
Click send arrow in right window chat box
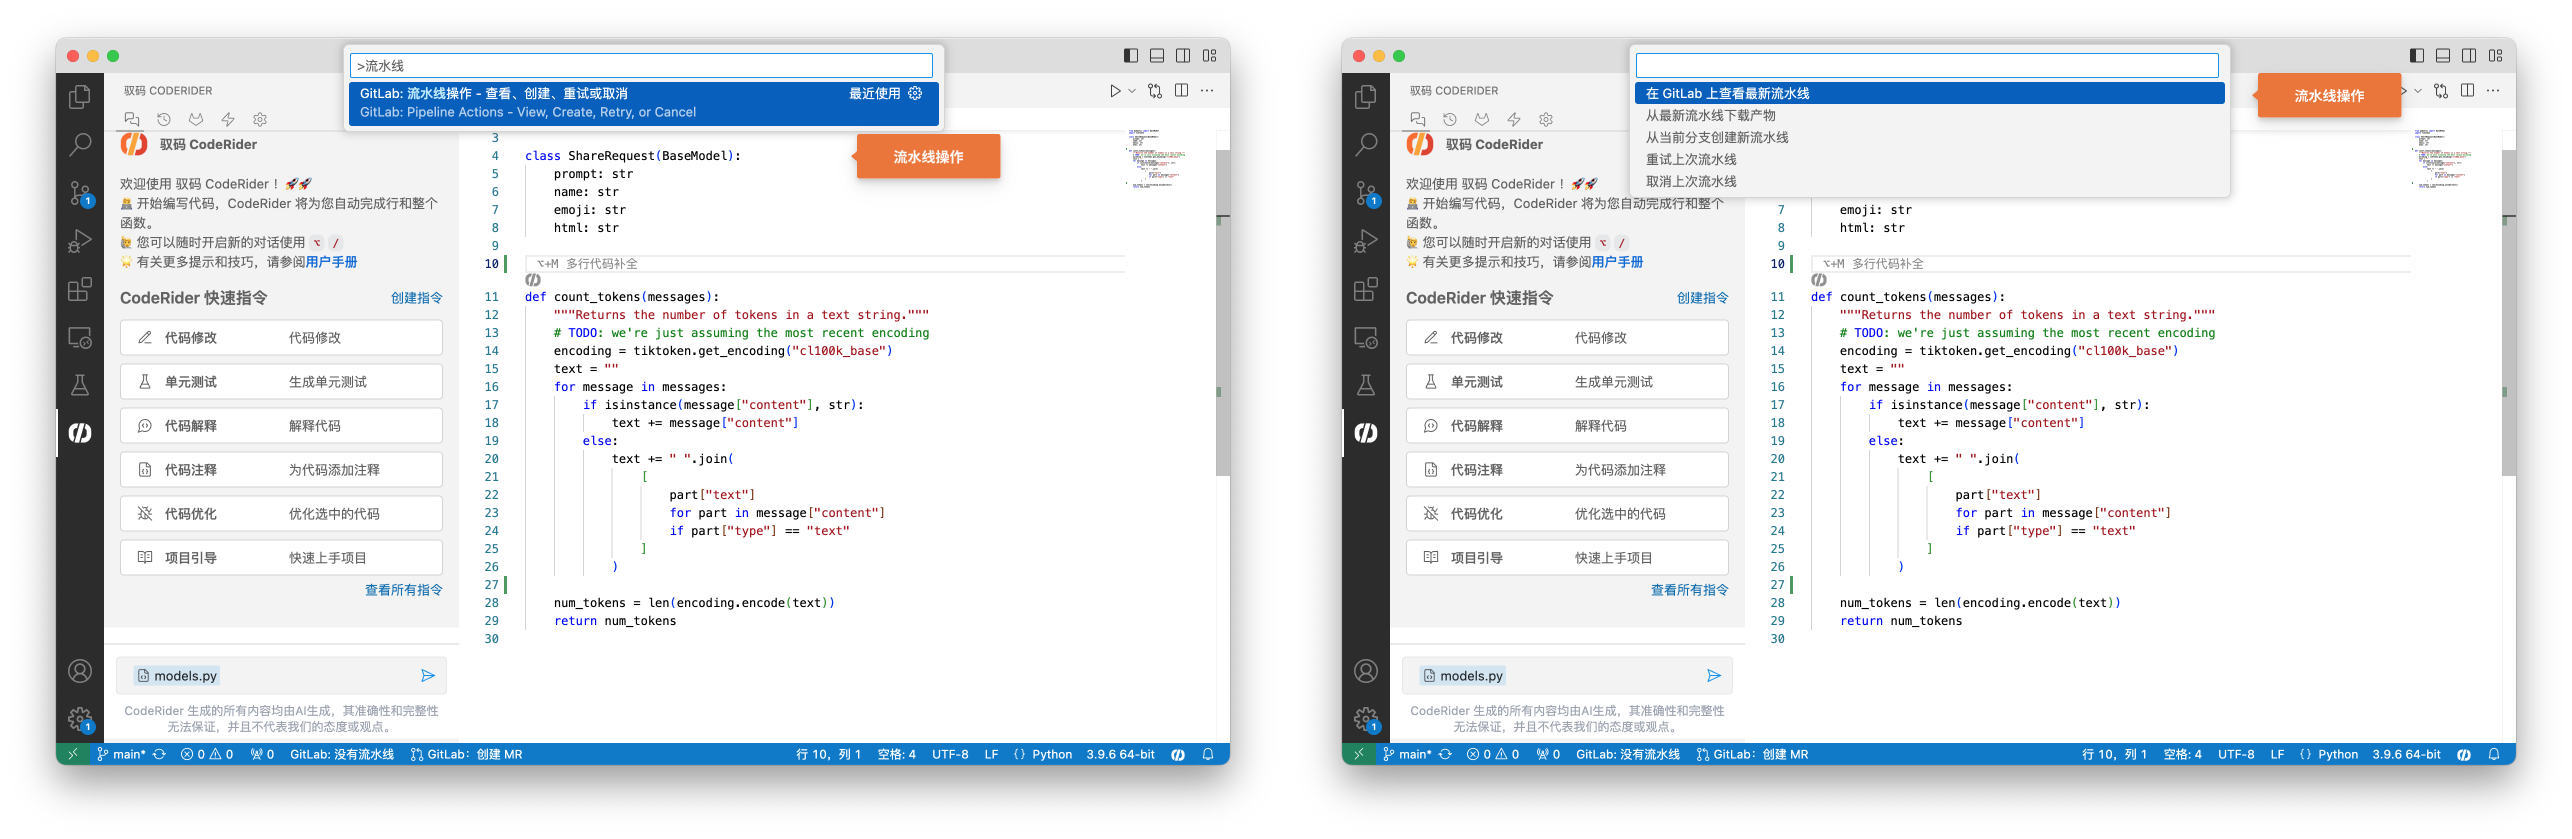click(1714, 676)
